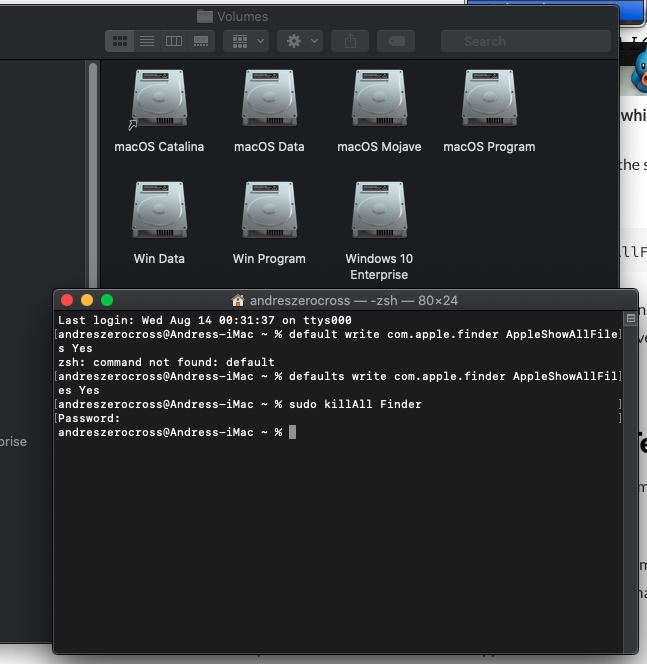Image resolution: width=647 pixels, height=664 pixels.
Task: Select the macOS Catalina volume icon
Action: 159,98
